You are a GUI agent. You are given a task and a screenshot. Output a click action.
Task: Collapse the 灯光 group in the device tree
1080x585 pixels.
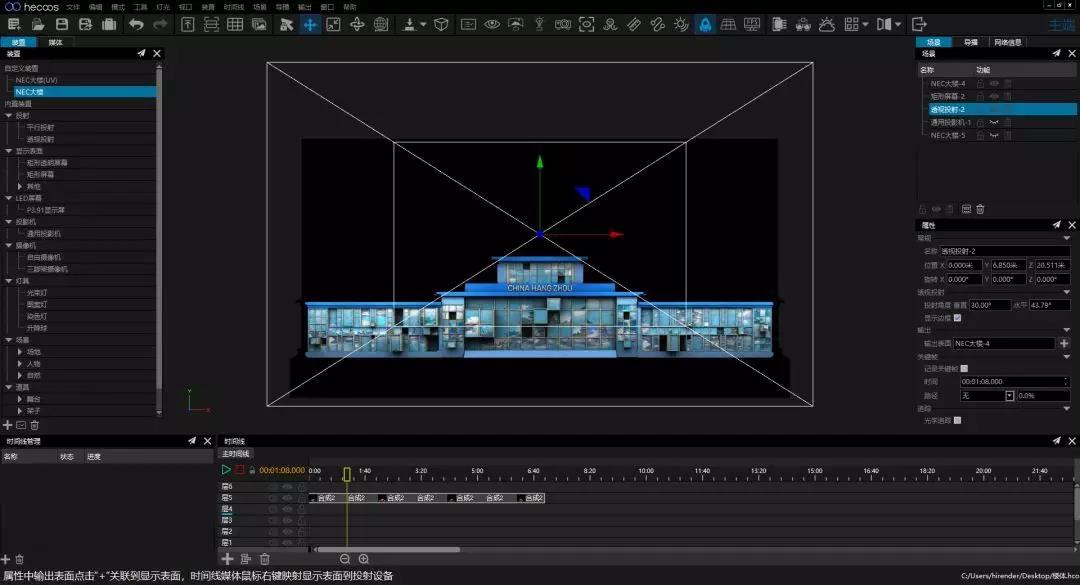tap(8, 281)
